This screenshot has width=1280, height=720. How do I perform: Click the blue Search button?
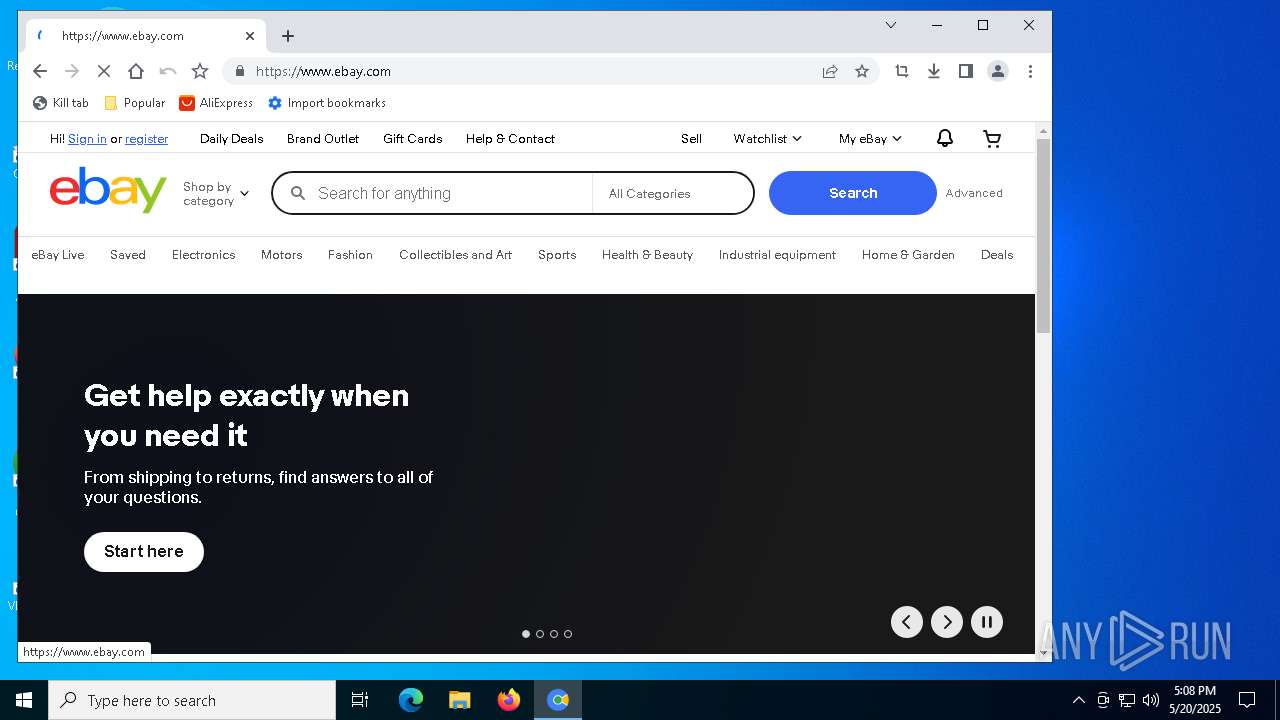pyautogui.click(x=853, y=193)
